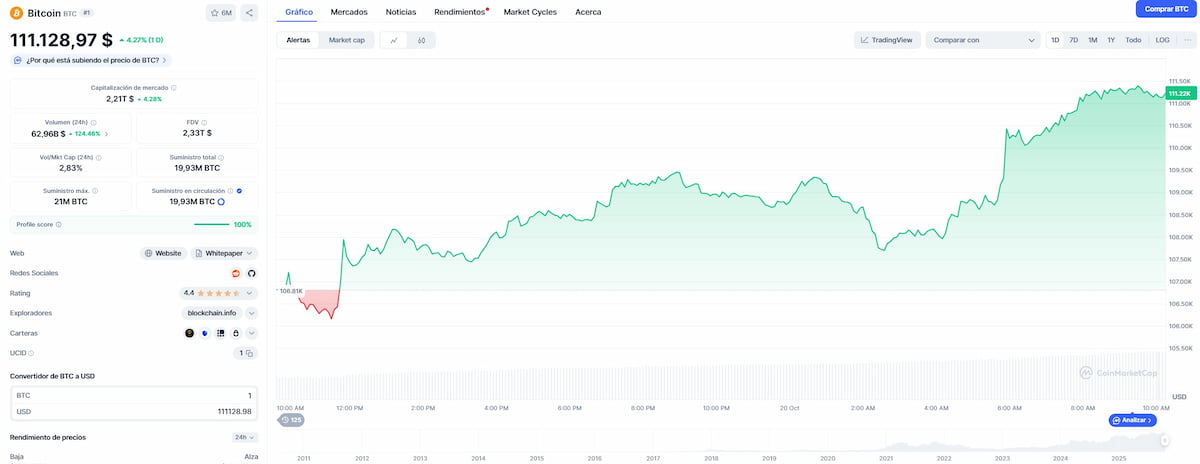Click the USD amount input field

[134, 411]
